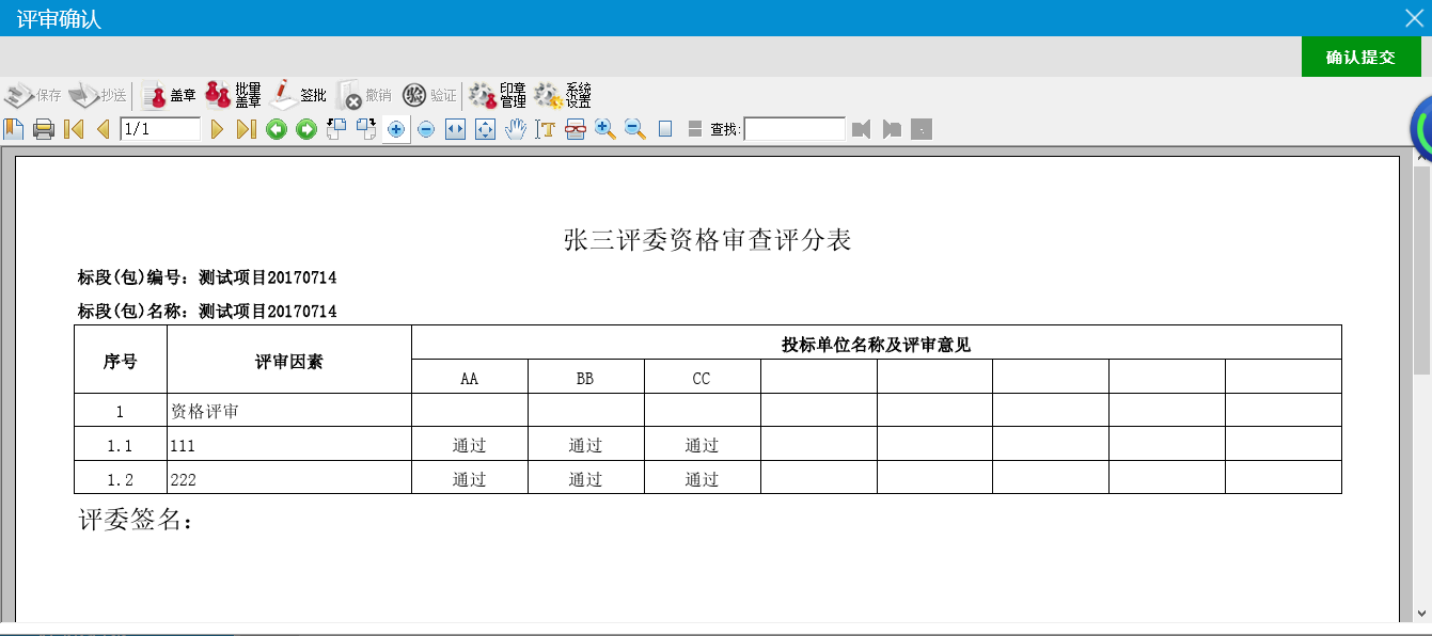Click the 盖章 stamp tool
Image resolution: width=1432 pixels, height=637 pixels.
coord(169,96)
